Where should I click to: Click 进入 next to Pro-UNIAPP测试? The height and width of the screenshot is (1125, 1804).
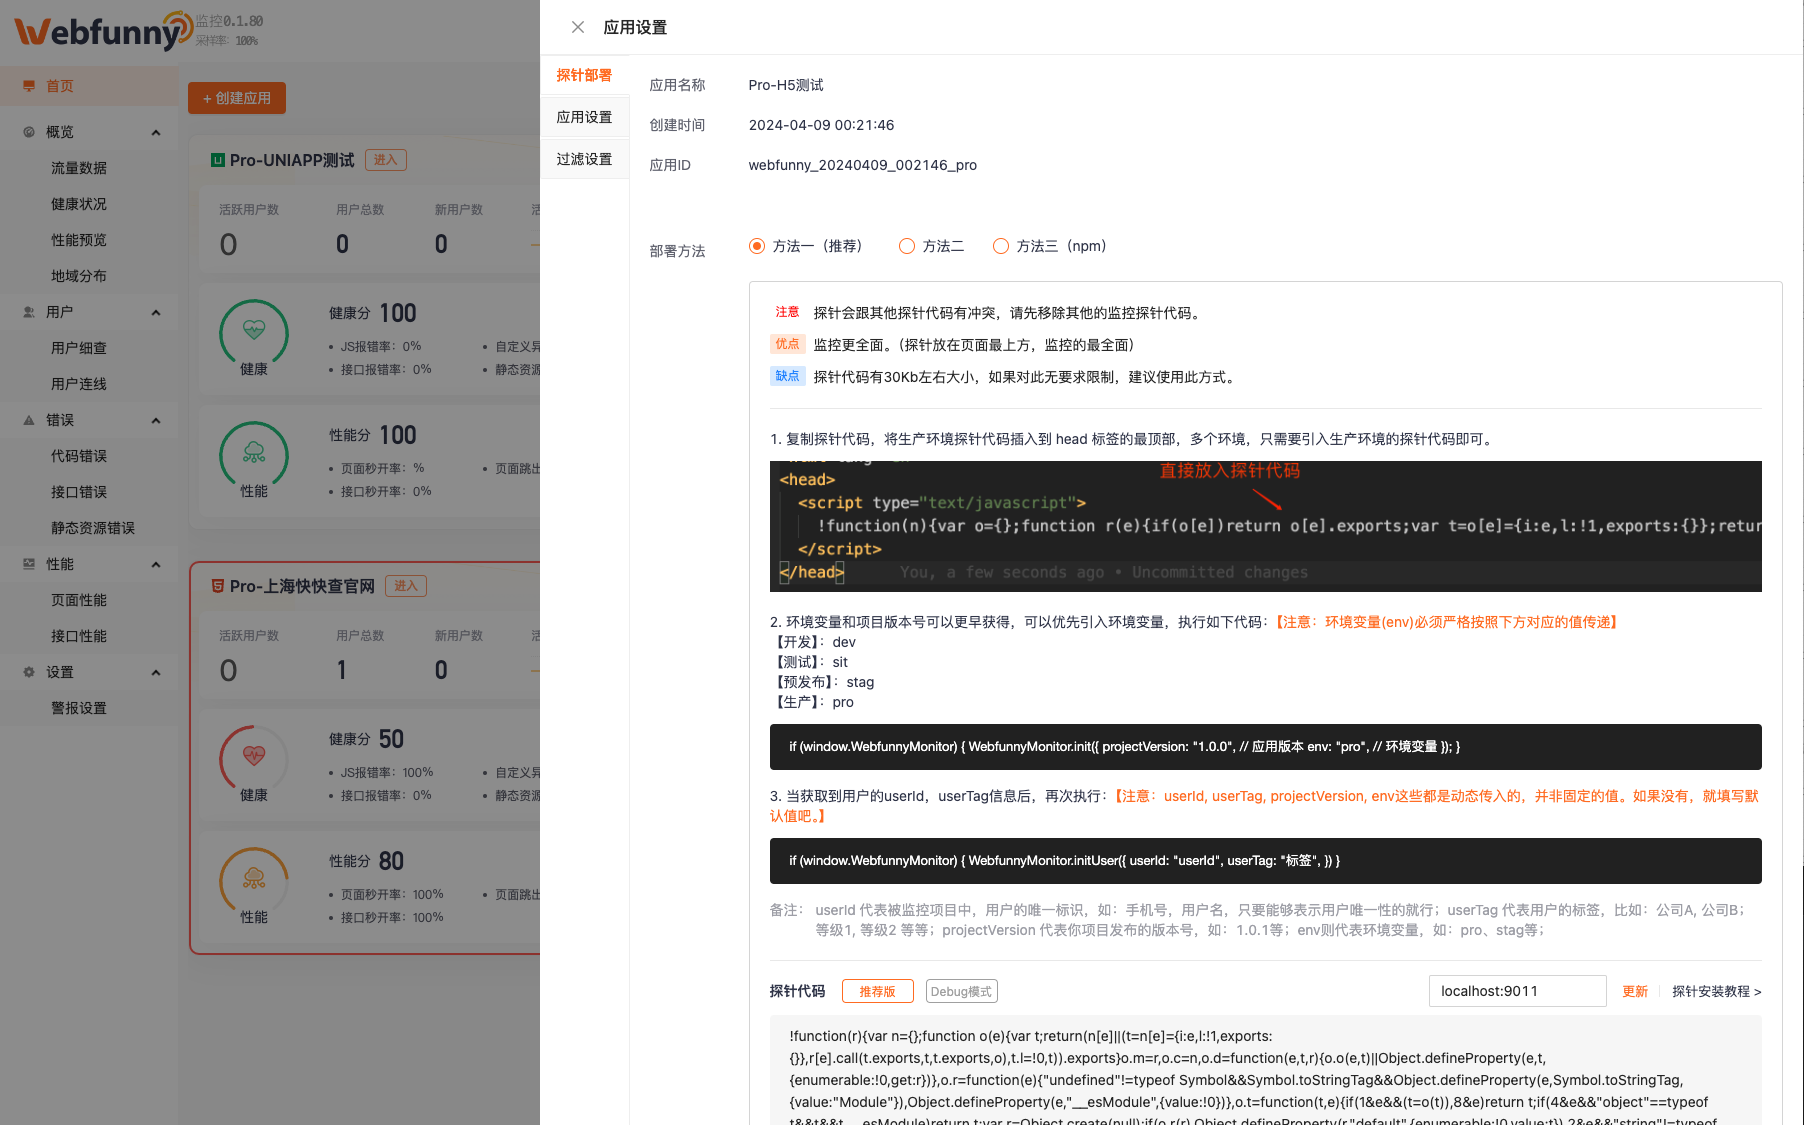point(386,160)
